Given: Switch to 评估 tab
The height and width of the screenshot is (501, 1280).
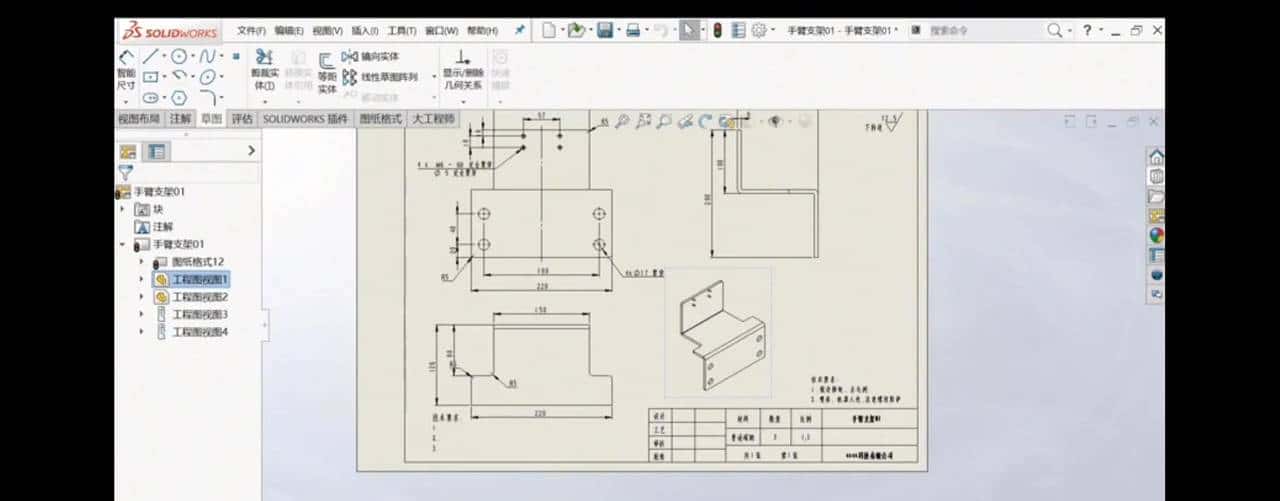Looking at the screenshot, I should 242,119.
